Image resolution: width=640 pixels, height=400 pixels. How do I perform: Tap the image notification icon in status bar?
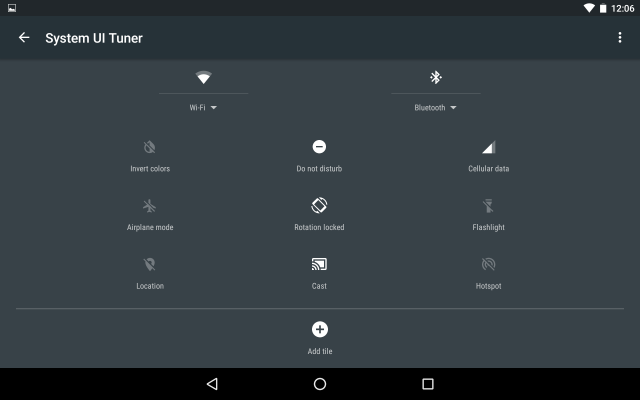12,8
